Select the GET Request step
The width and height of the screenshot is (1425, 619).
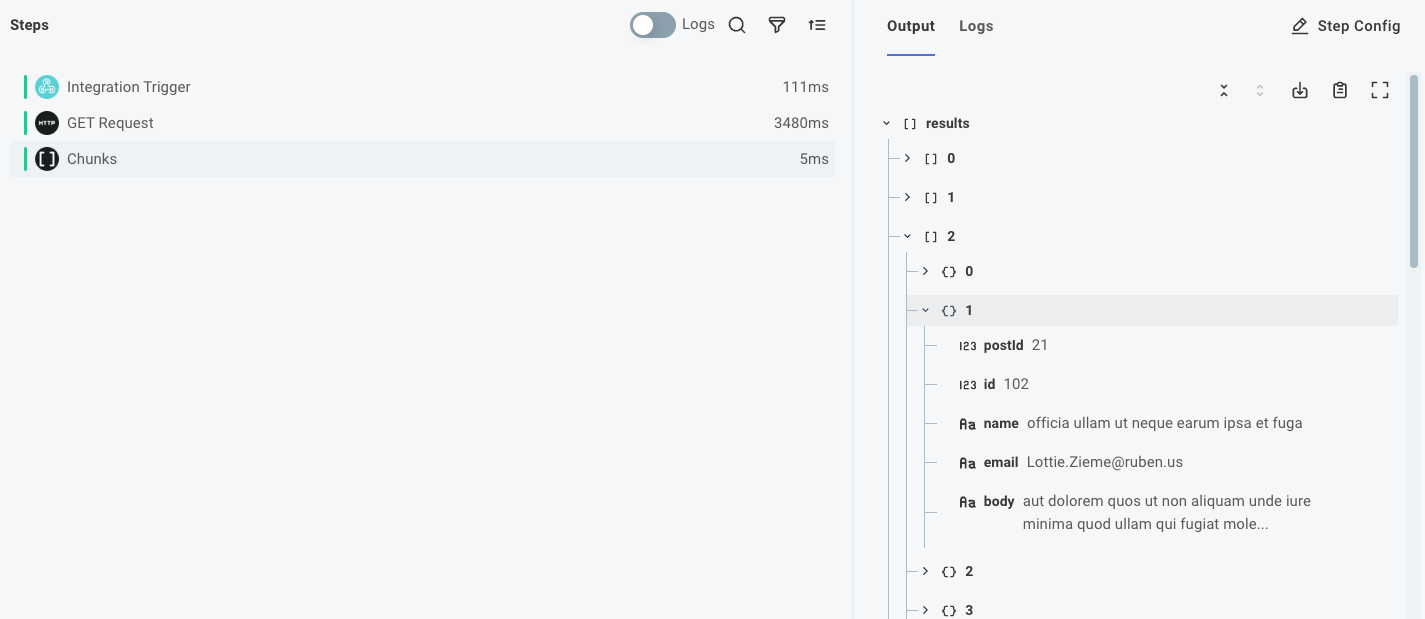tap(300, 122)
